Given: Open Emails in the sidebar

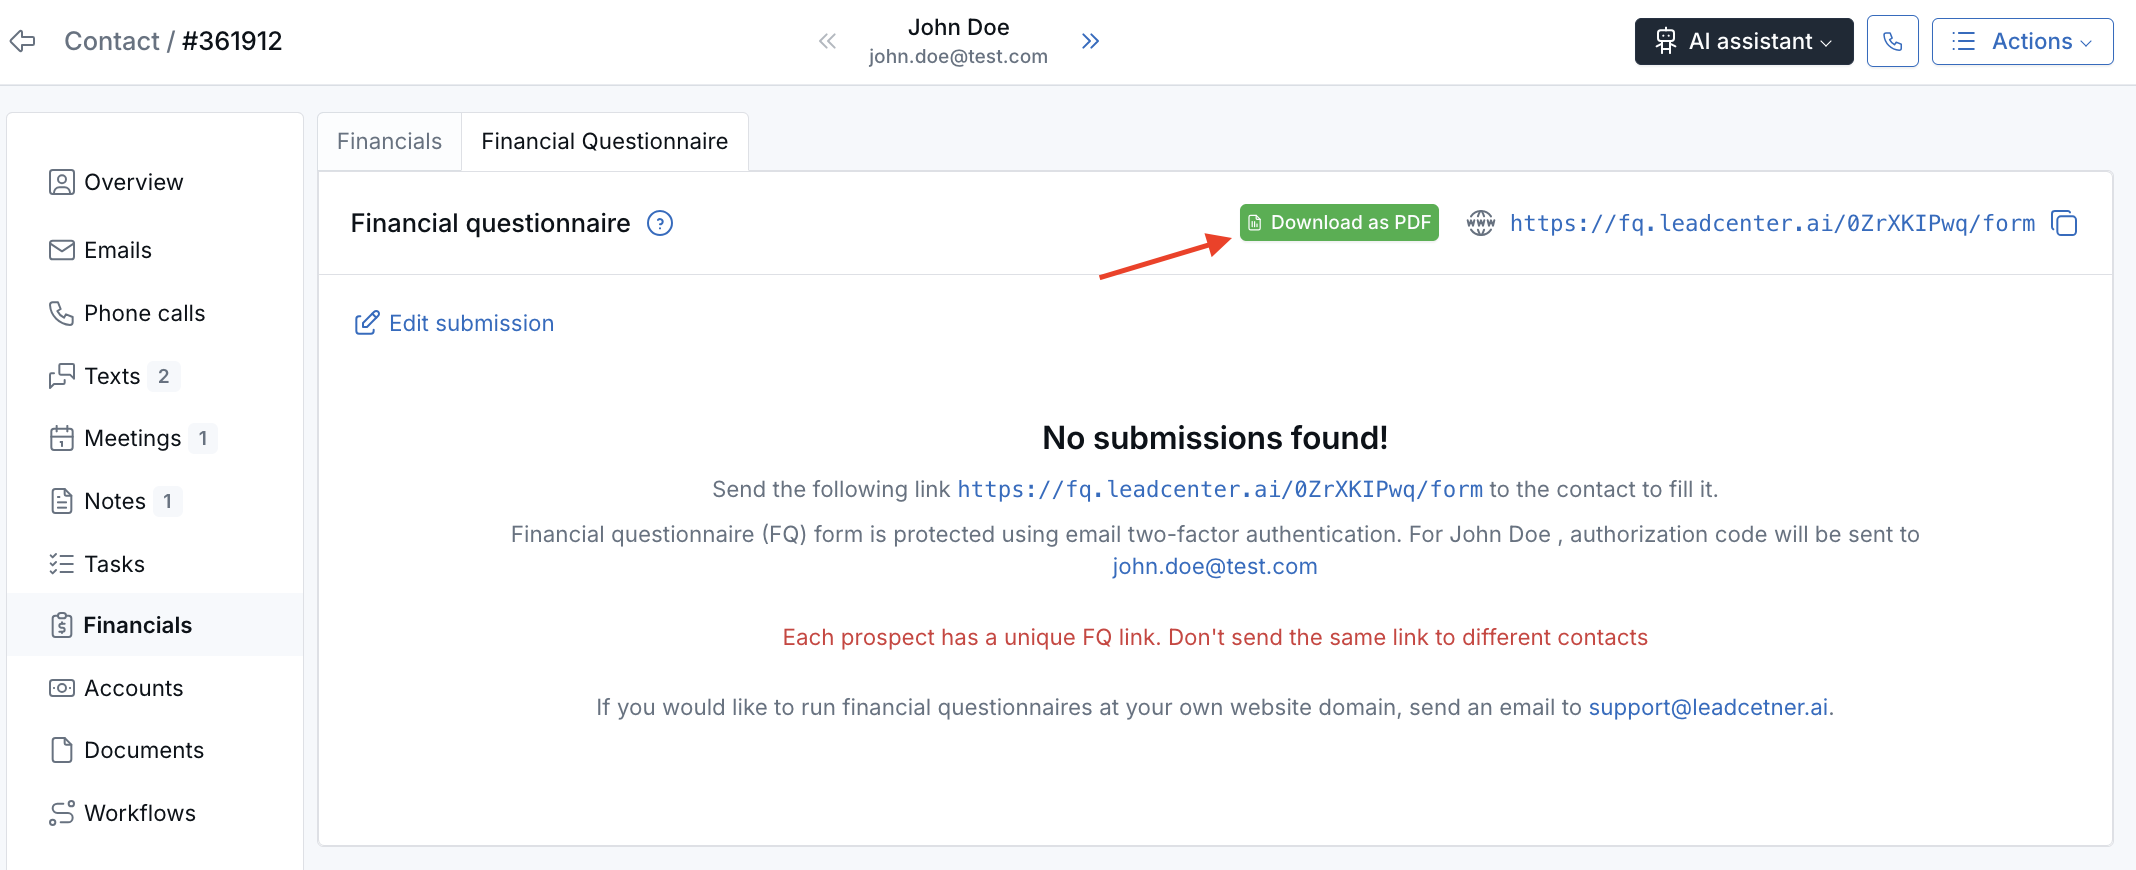Looking at the screenshot, I should tap(117, 250).
